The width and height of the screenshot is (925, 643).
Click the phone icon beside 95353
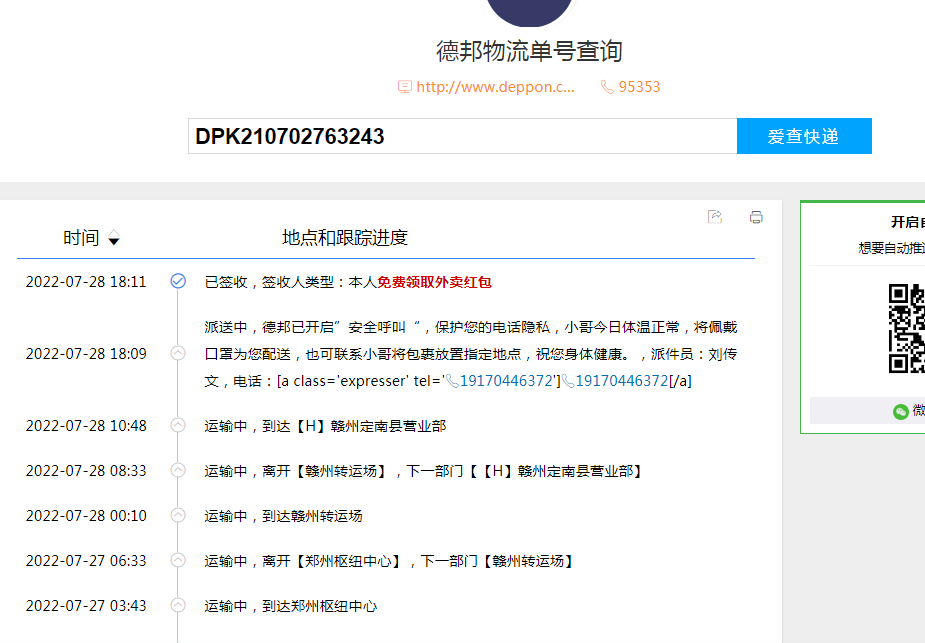[607, 87]
